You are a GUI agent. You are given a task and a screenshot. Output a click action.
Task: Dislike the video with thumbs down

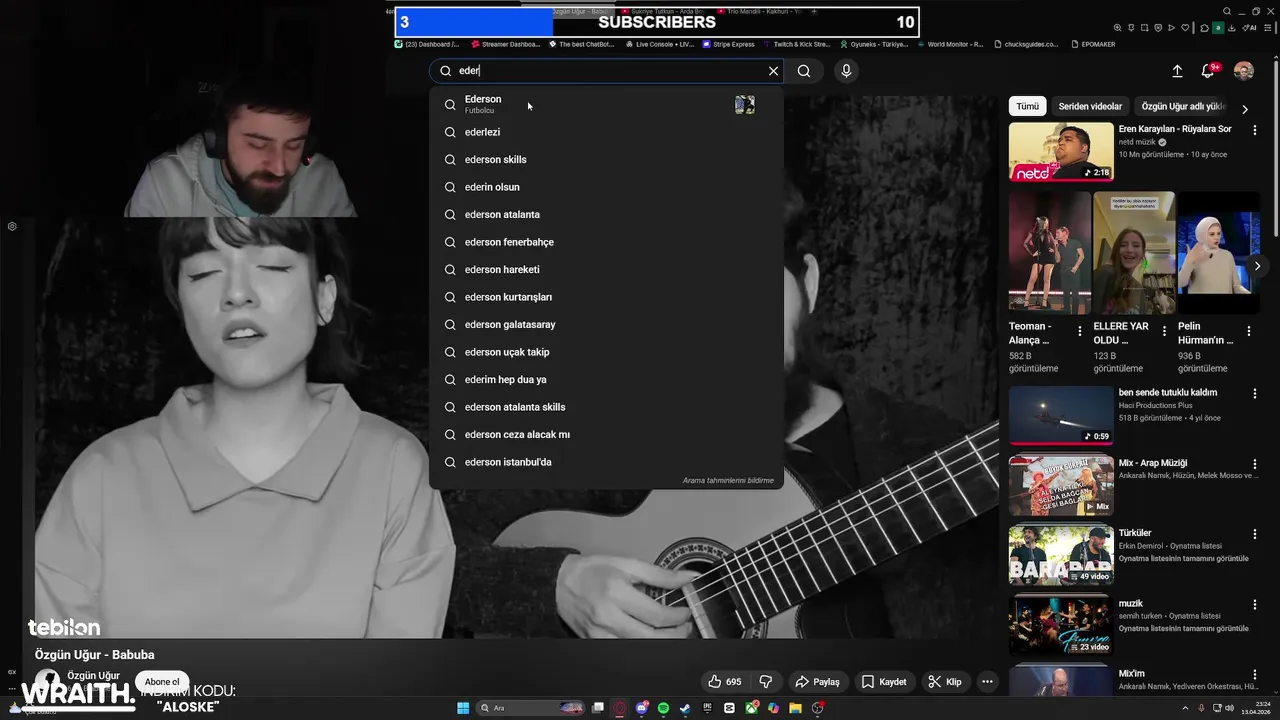(766, 682)
